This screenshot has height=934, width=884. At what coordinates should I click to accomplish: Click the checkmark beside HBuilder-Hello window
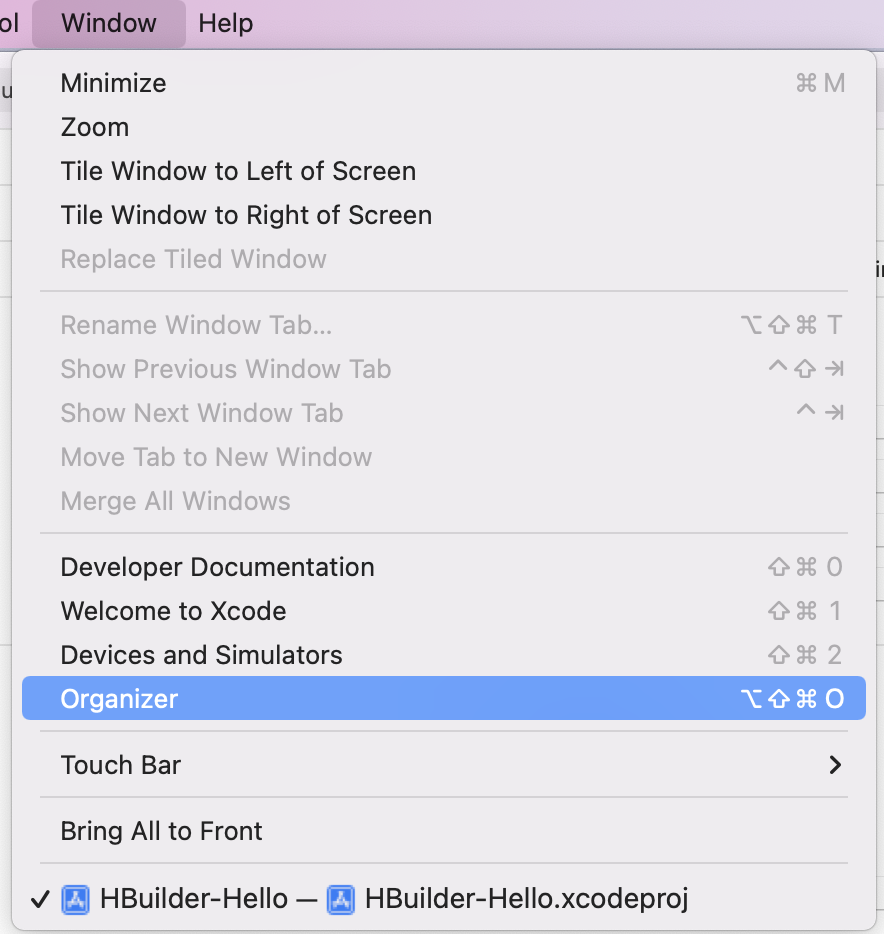pyautogui.click(x=40, y=899)
